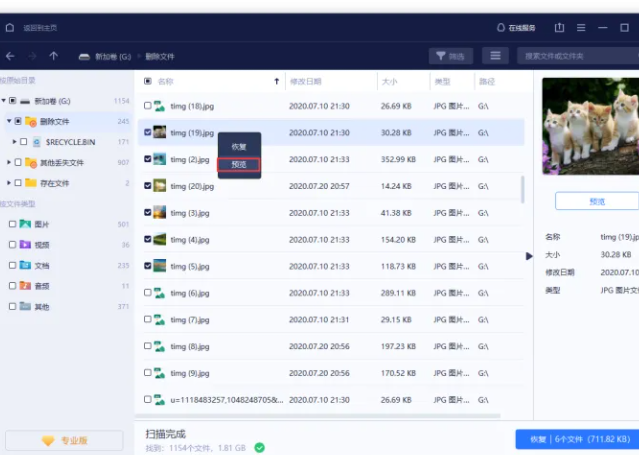Screen dimensions: 639x455
Task: Tick the checkbox for timg (18).jpg
Action: tap(148, 105)
